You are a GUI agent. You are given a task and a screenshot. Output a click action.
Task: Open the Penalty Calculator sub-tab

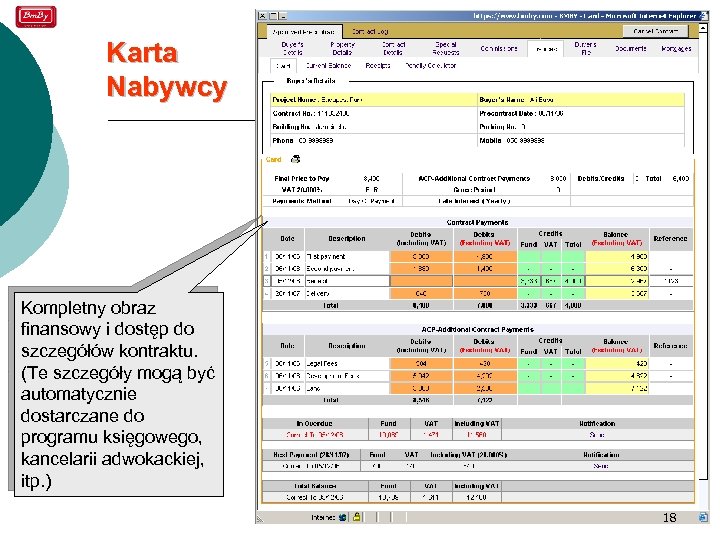430,66
